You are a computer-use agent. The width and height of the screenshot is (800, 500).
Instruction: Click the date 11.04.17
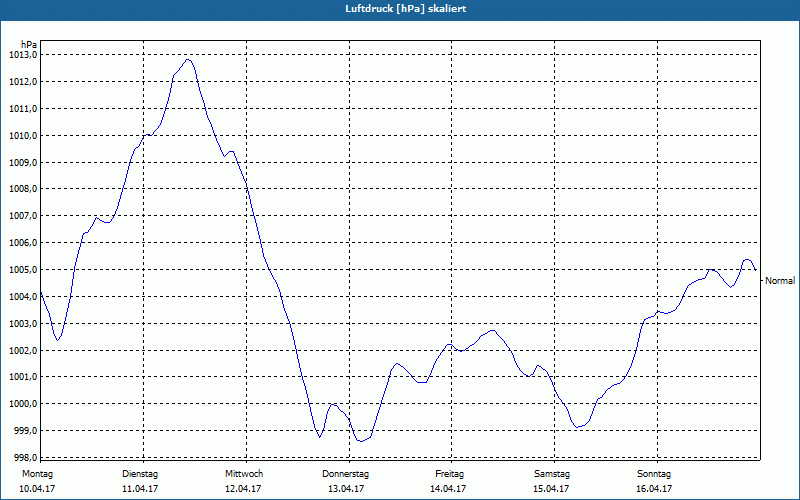click(140, 489)
